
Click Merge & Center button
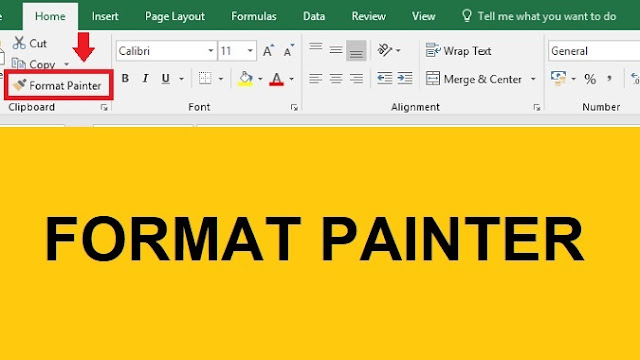(x=474, y=78)
